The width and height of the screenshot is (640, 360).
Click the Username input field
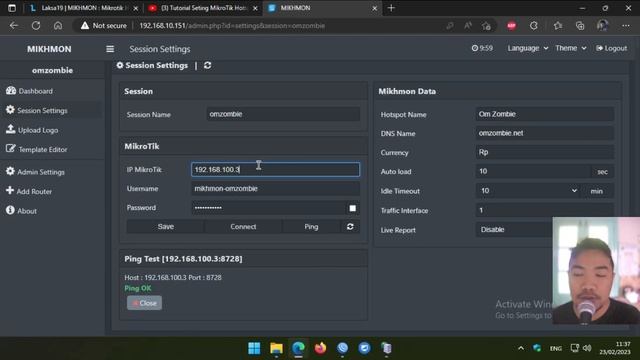point(276,189)
